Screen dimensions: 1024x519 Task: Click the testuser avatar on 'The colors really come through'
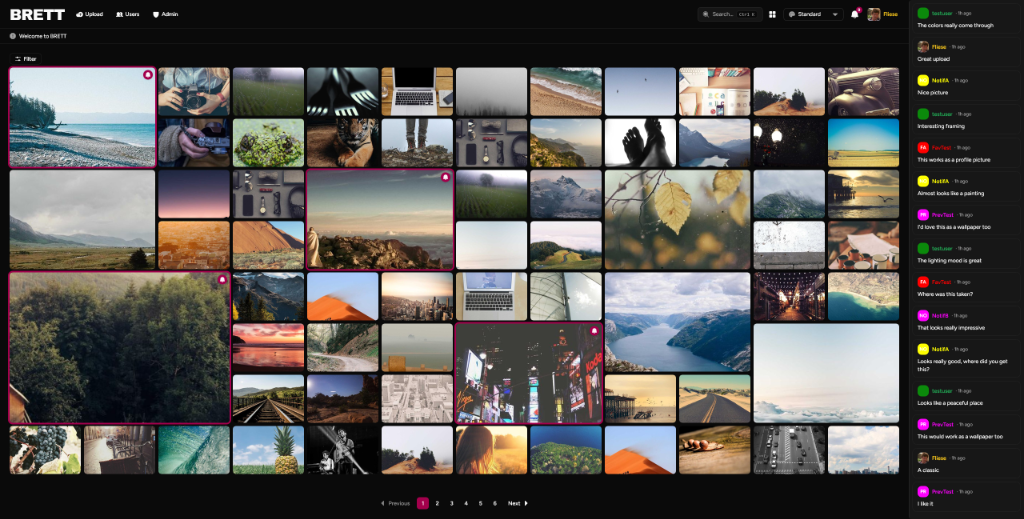point(923,13)
